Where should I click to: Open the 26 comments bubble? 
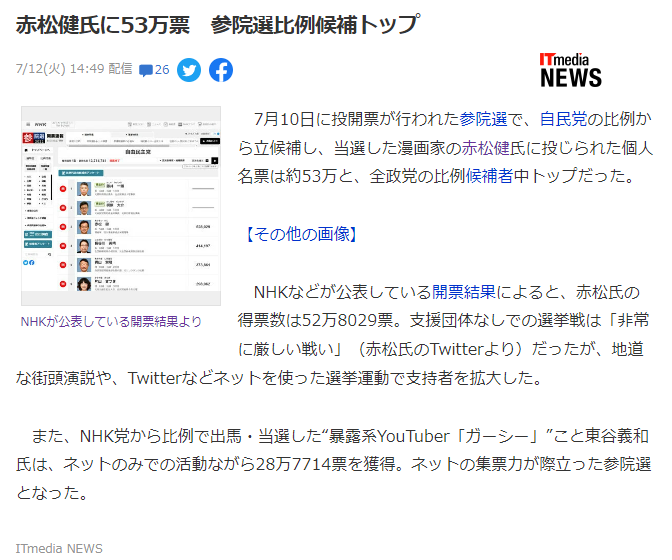click(154, 70)
